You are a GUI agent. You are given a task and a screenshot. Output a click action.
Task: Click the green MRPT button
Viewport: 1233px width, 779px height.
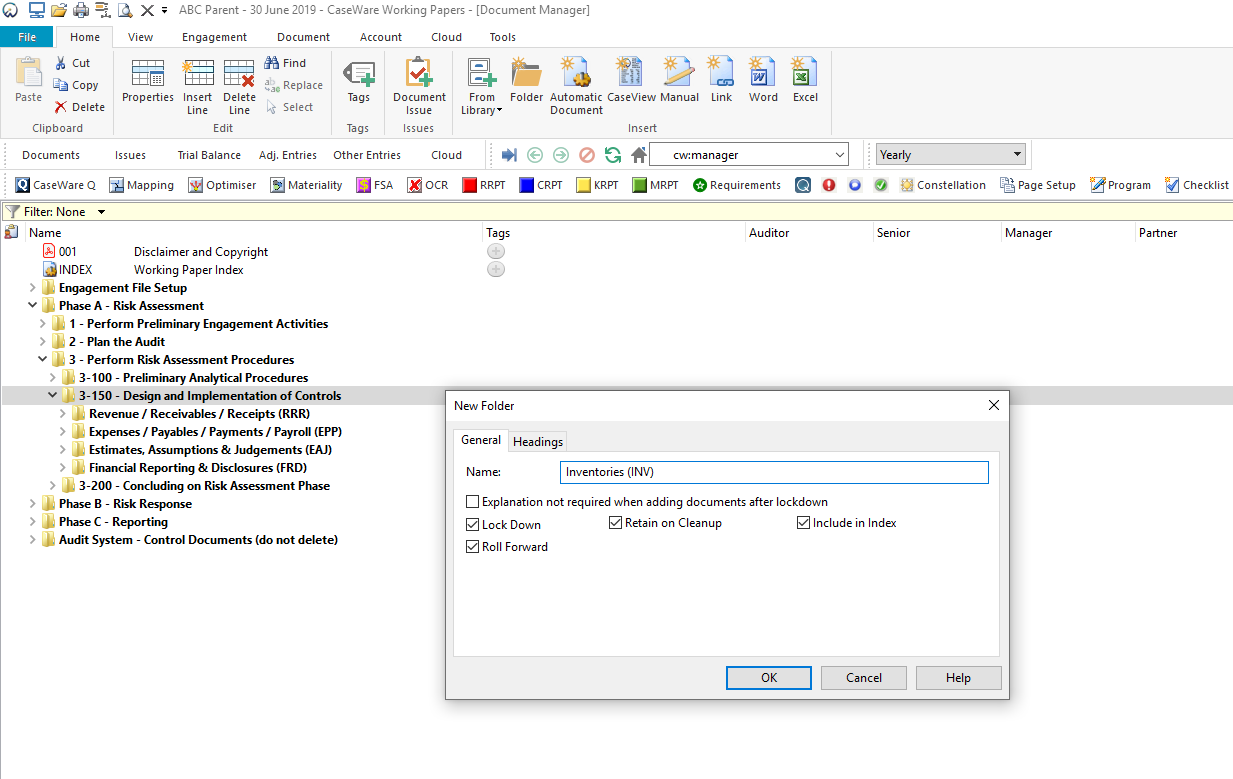pos(655,185)
